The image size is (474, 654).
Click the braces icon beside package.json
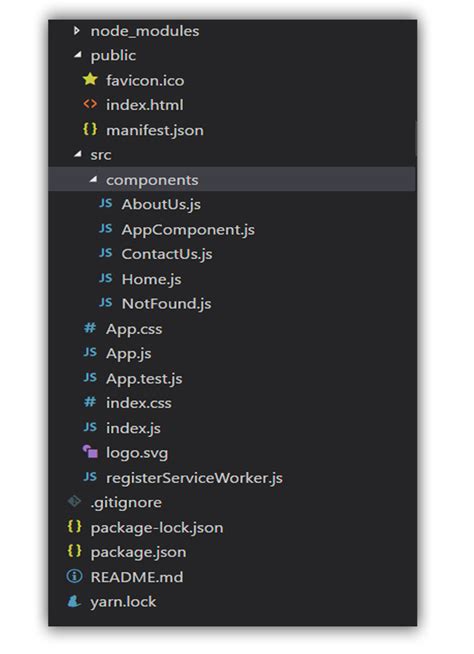74,551
